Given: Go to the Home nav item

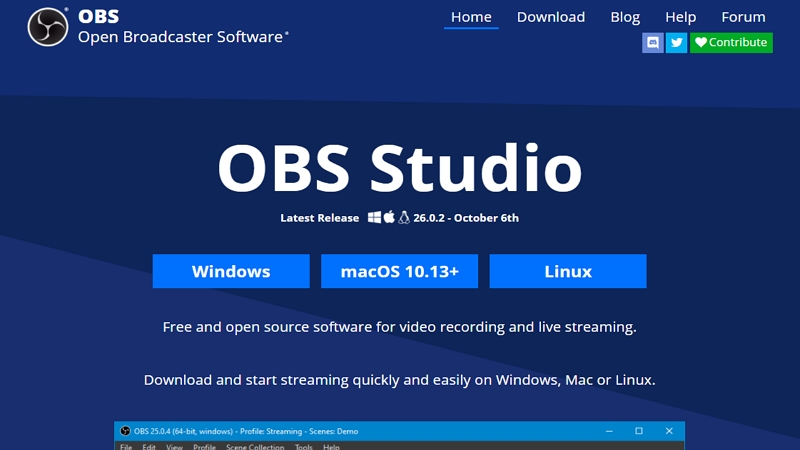Looking at the screenshot, I should (x=471, y=17).
